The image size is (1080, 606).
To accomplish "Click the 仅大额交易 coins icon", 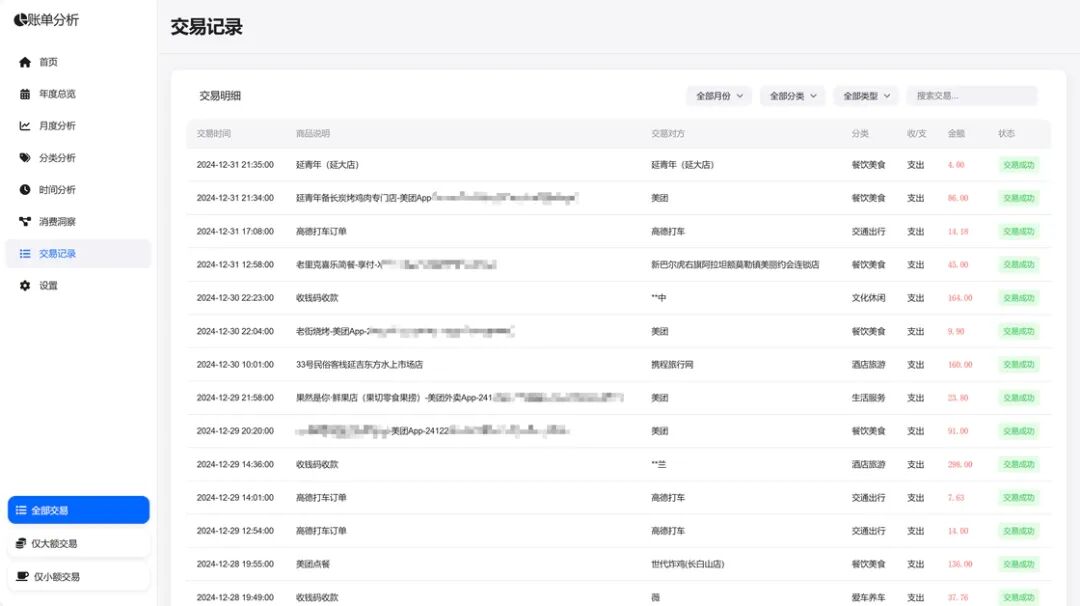I will click(21, 543).
